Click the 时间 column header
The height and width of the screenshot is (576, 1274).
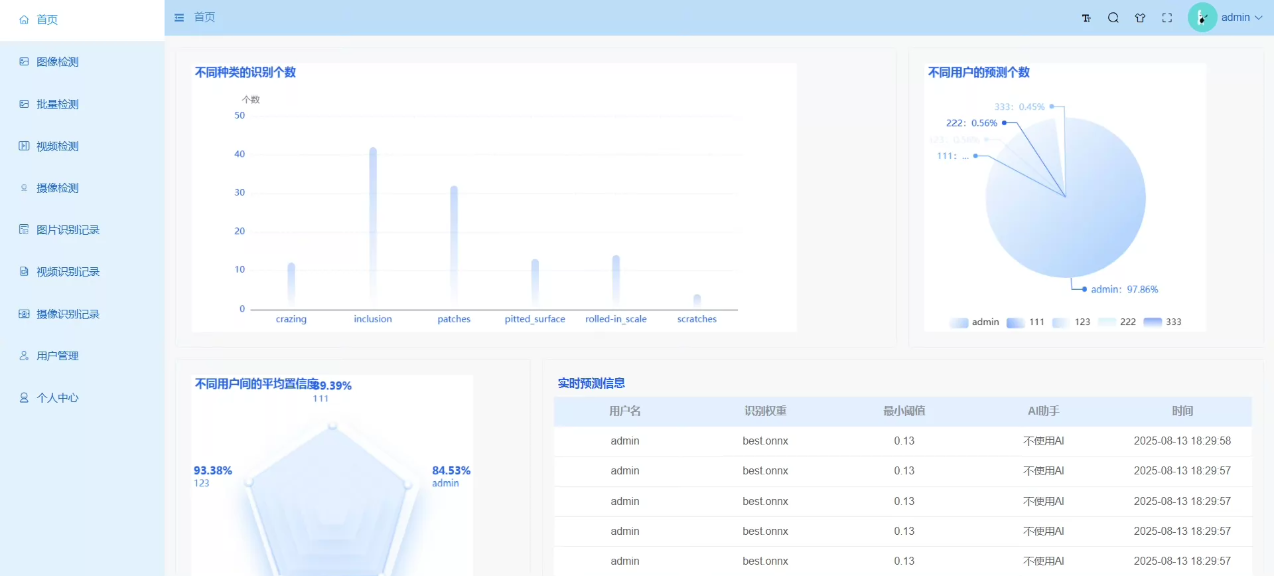click(1182, 411)
